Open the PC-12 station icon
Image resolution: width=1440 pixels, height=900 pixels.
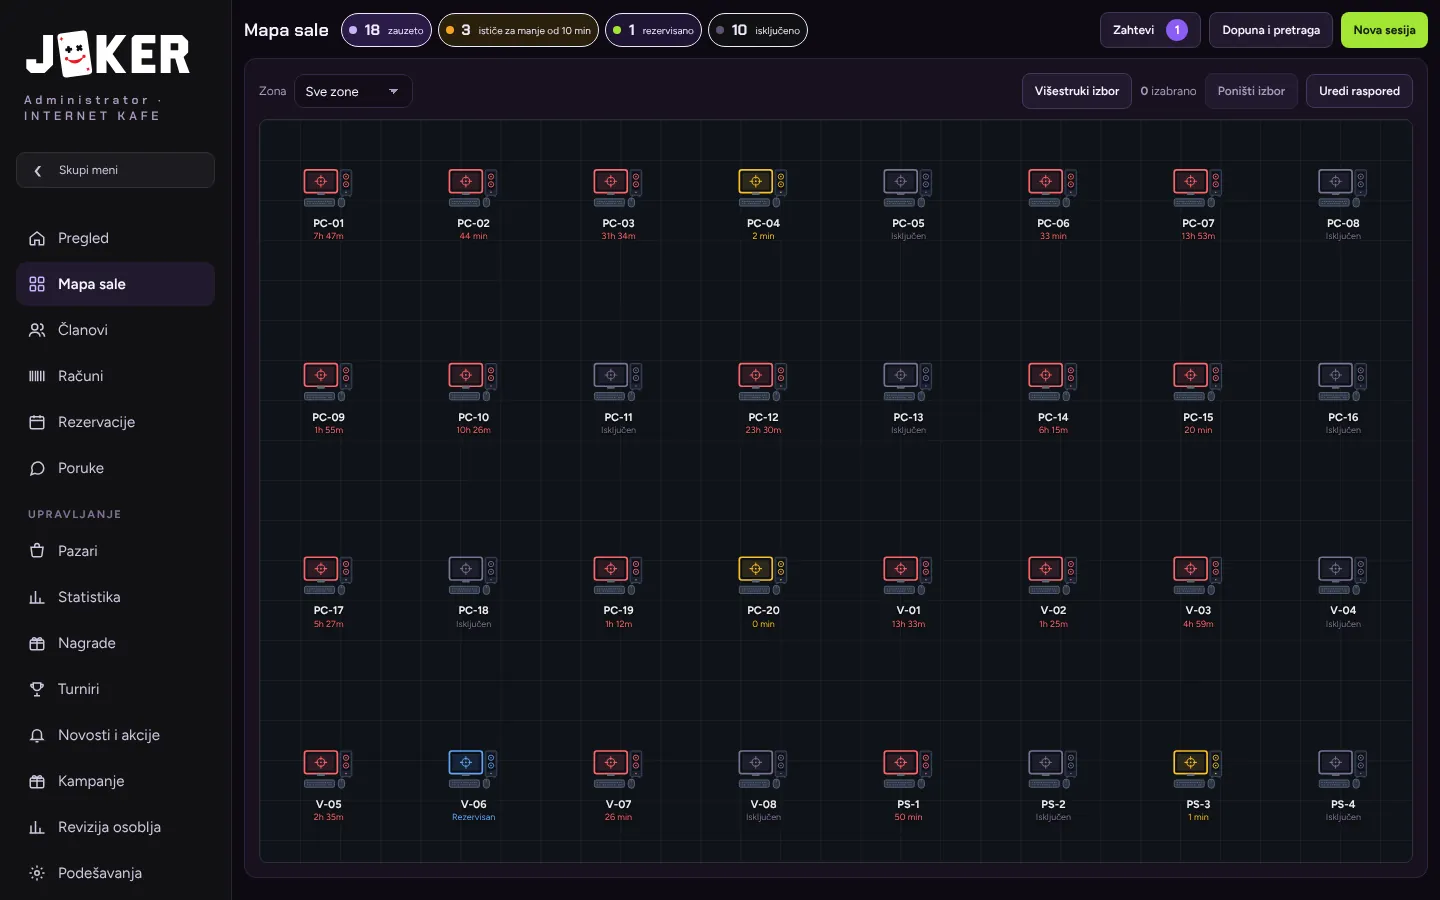pos(763,382)
